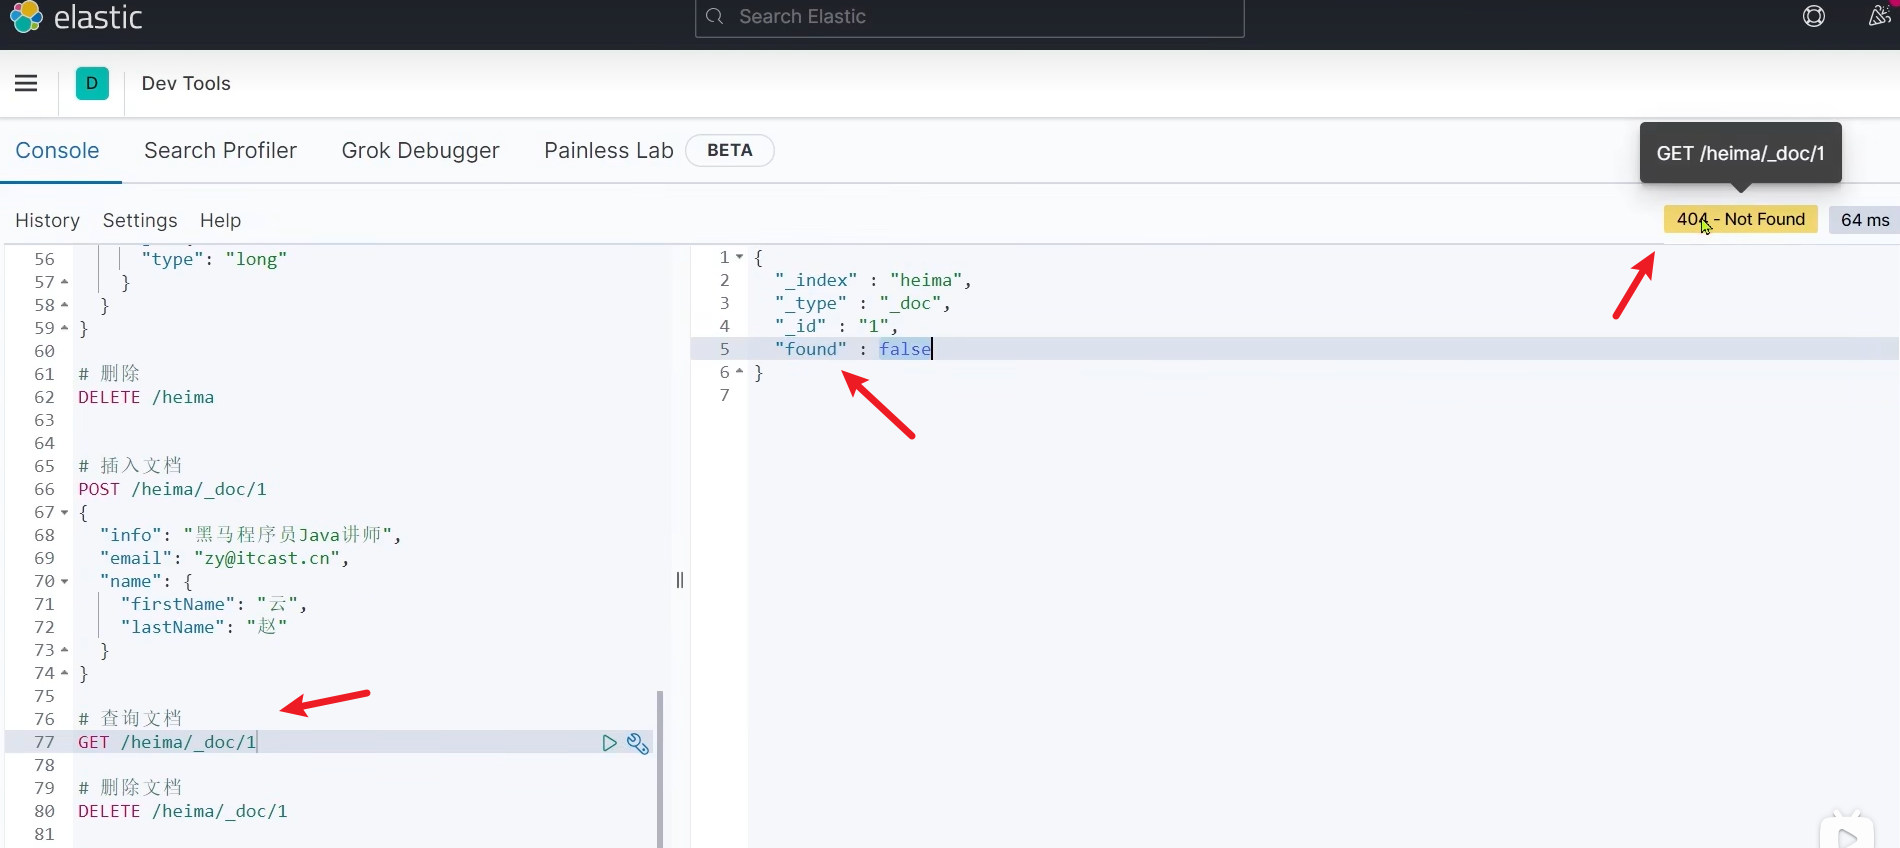Screen dimensions: 1900x848
Task: Open the newsfeed celebration icon
Action: click(1879, 15)
